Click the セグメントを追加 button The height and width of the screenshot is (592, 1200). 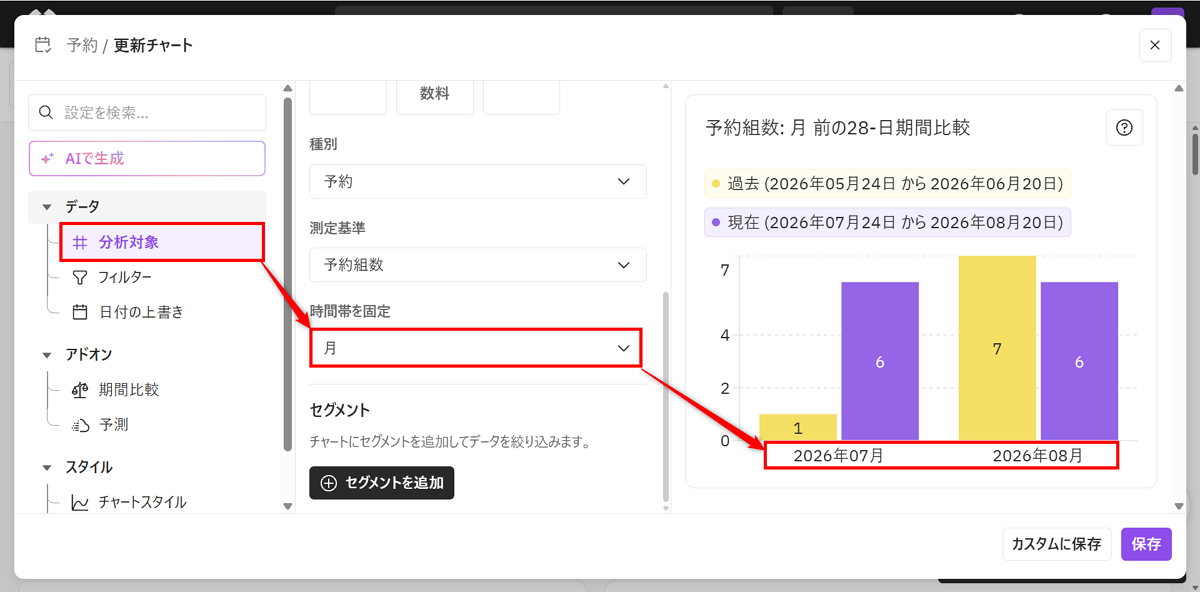[381, 482]
